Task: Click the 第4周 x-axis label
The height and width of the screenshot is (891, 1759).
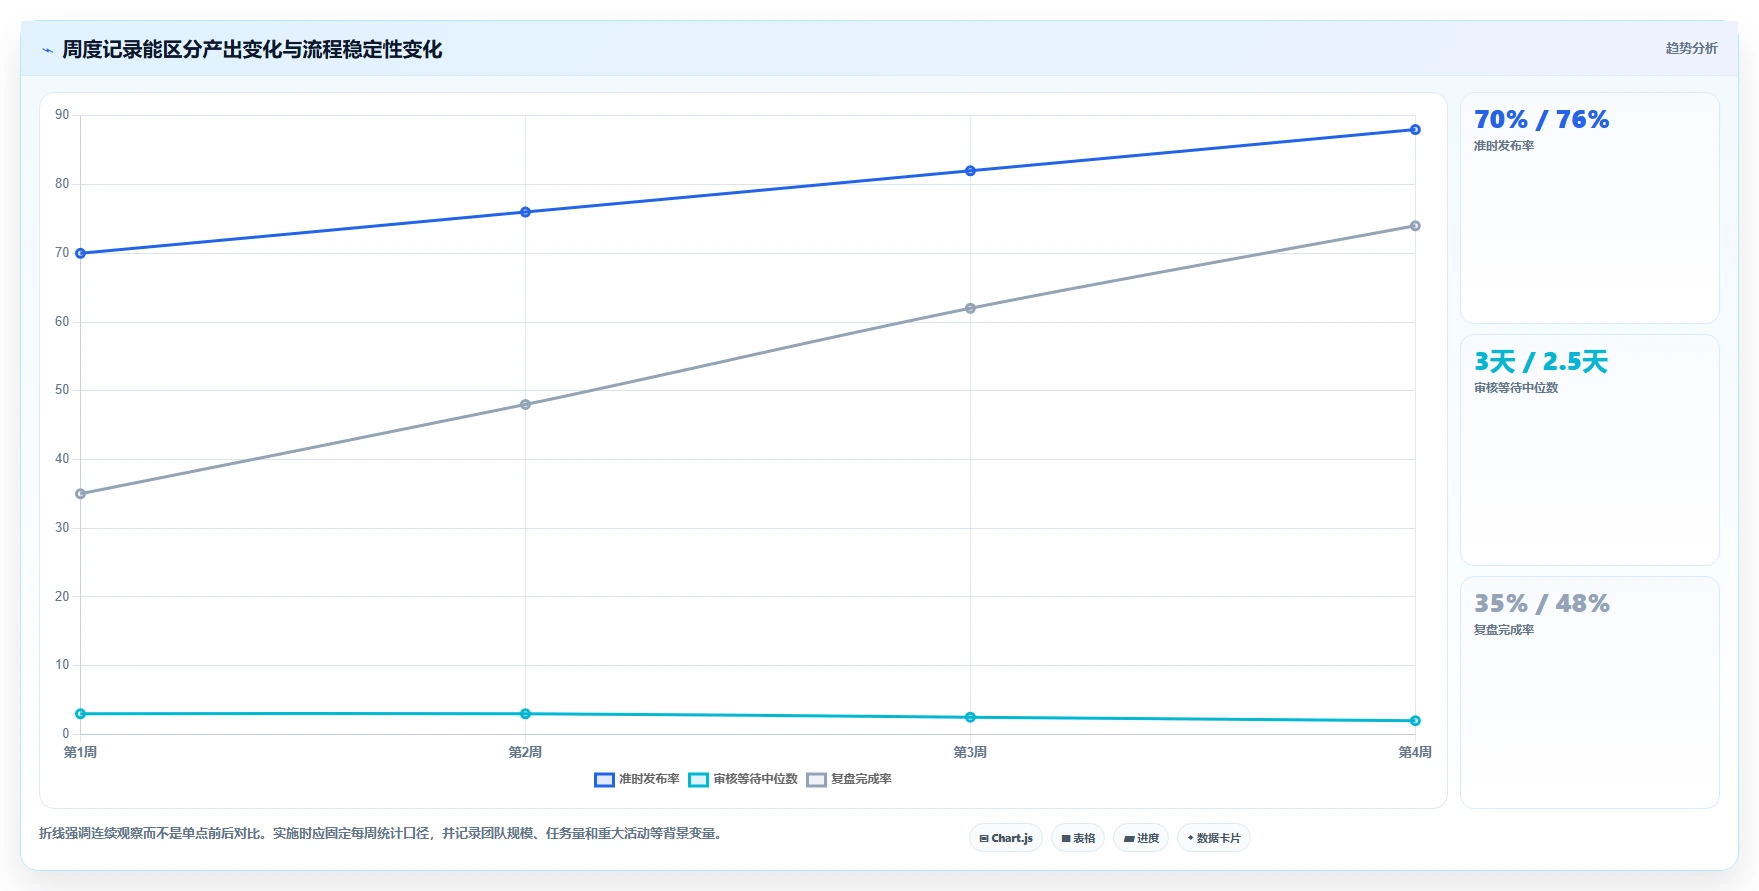Action: coord(1415,752)
